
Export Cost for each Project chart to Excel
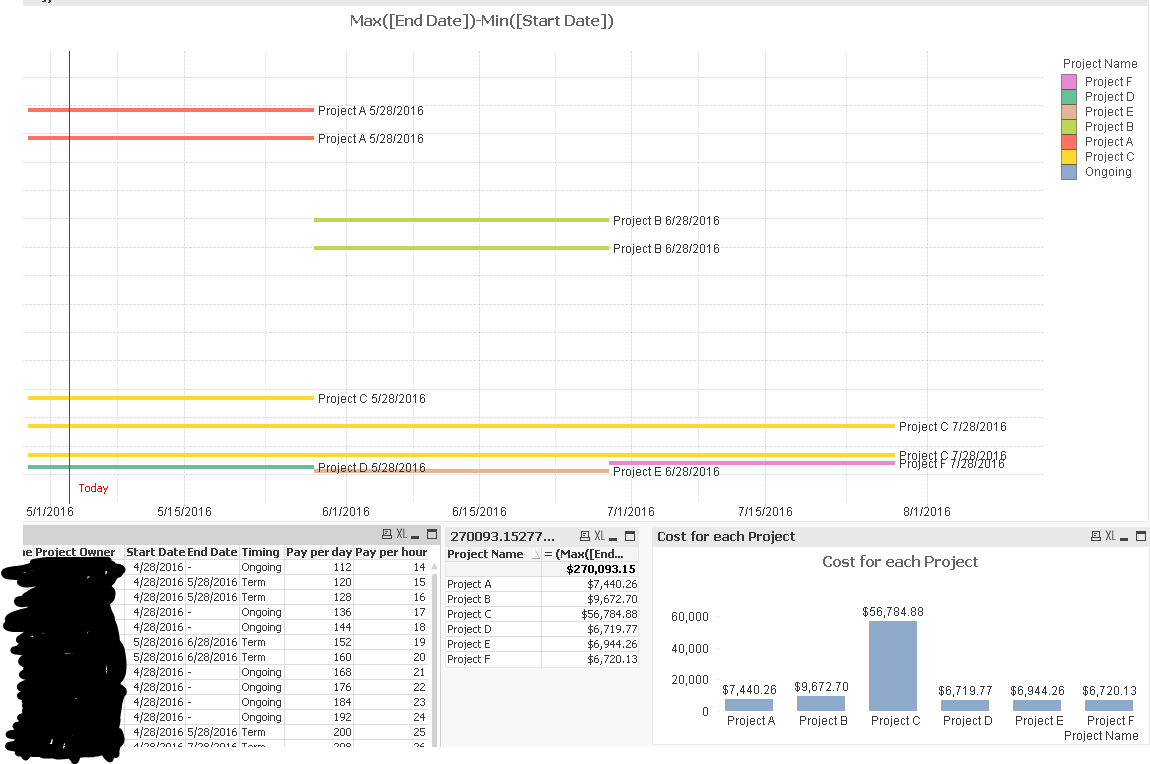(x=1110, y=537)
